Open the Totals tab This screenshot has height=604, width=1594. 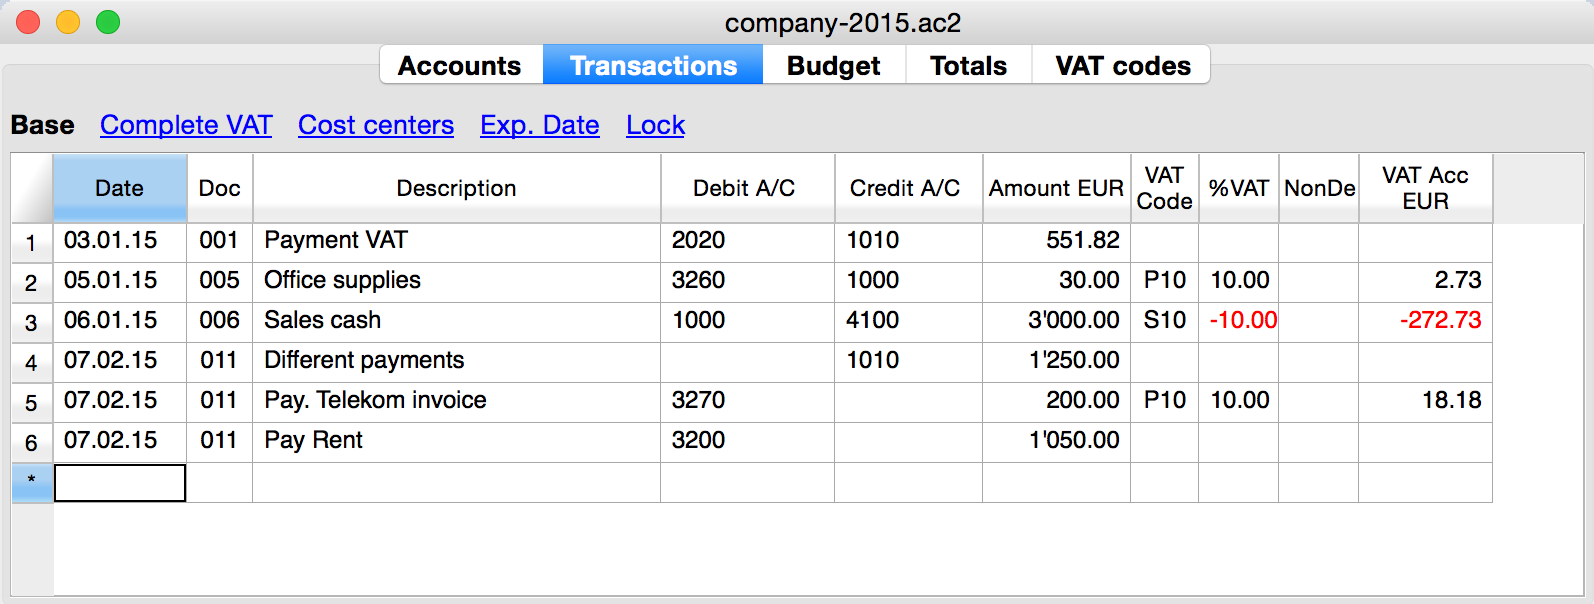tap(968, 66)
